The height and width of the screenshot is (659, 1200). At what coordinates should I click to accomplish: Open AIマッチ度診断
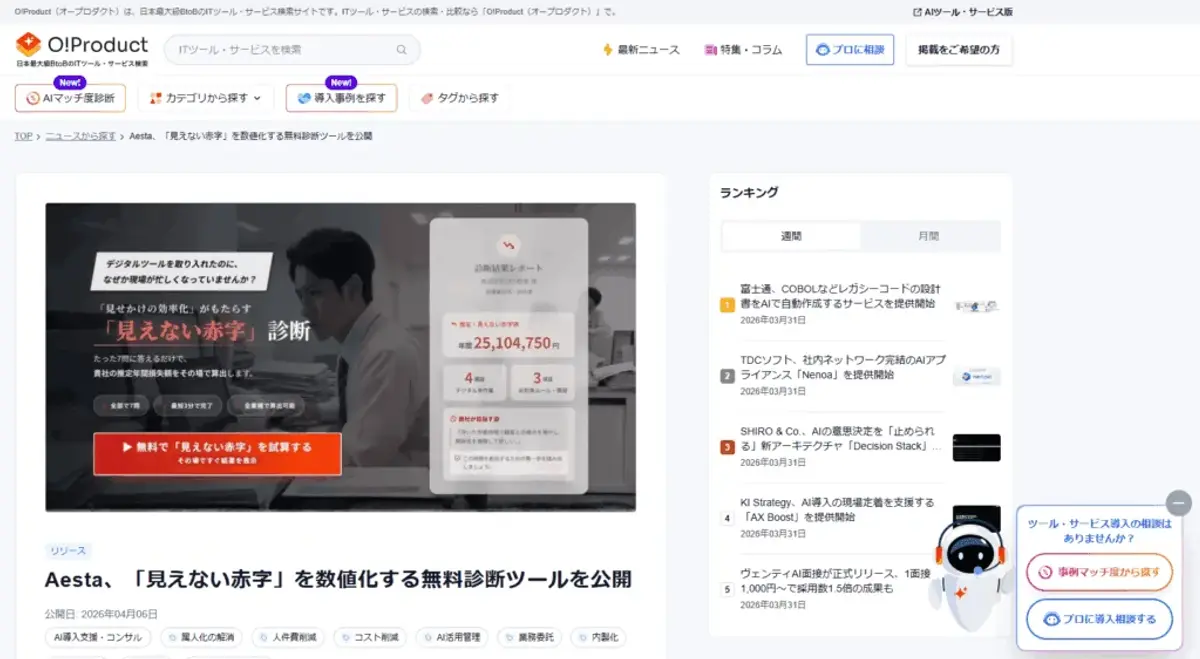click(x=70, y=98)
